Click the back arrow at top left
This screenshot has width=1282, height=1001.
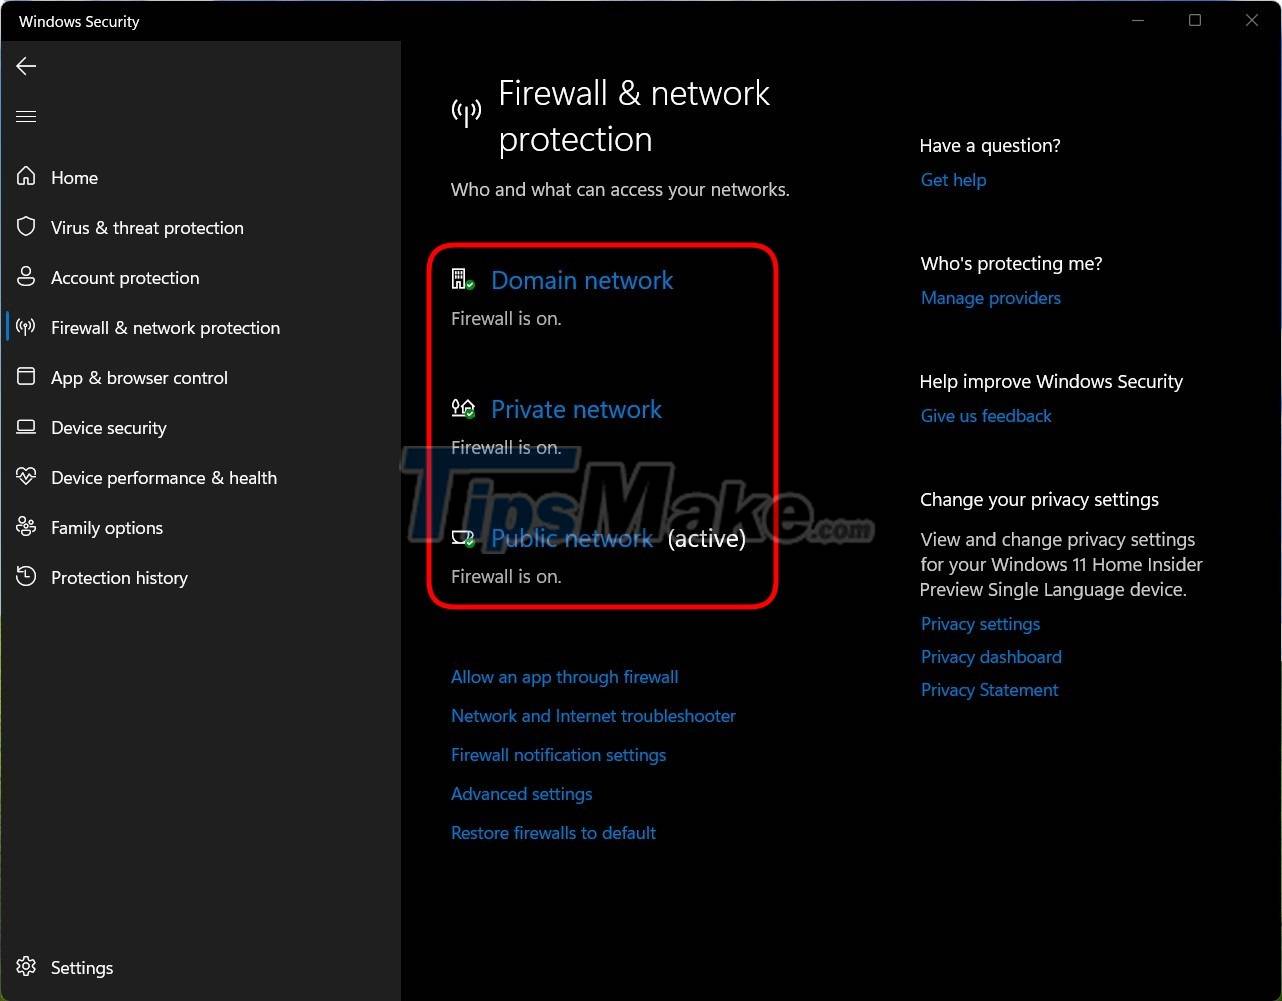(25, 66)
